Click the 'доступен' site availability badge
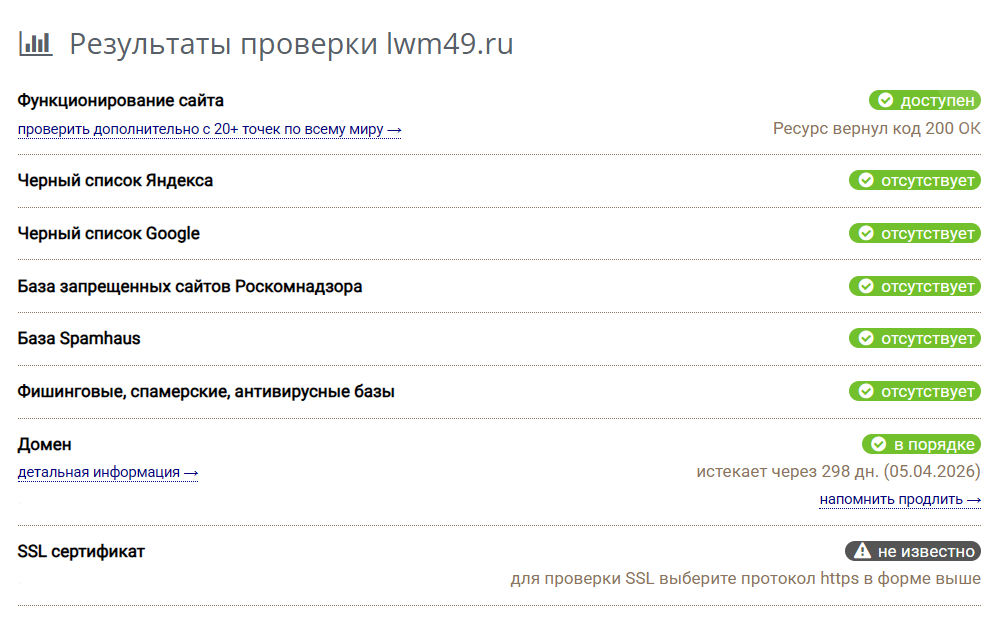The width and height of the screenshot is (993, 617). coord(925,100)
